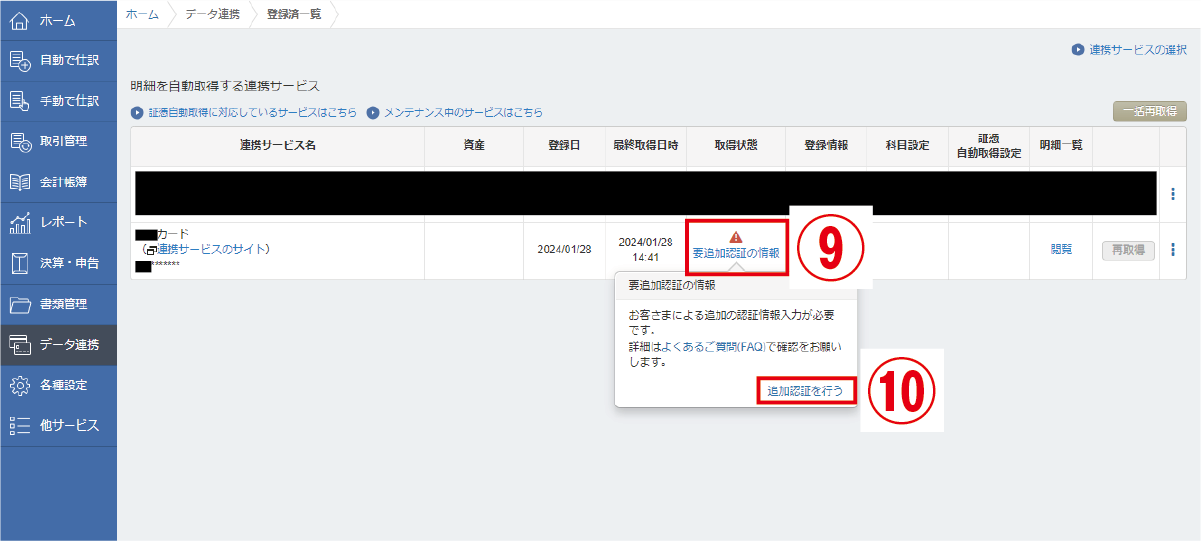Image resolution: width=1201 pixels, height=541 pixels.
Task: Click the 連携サービス名 column header
Action: 278,146
